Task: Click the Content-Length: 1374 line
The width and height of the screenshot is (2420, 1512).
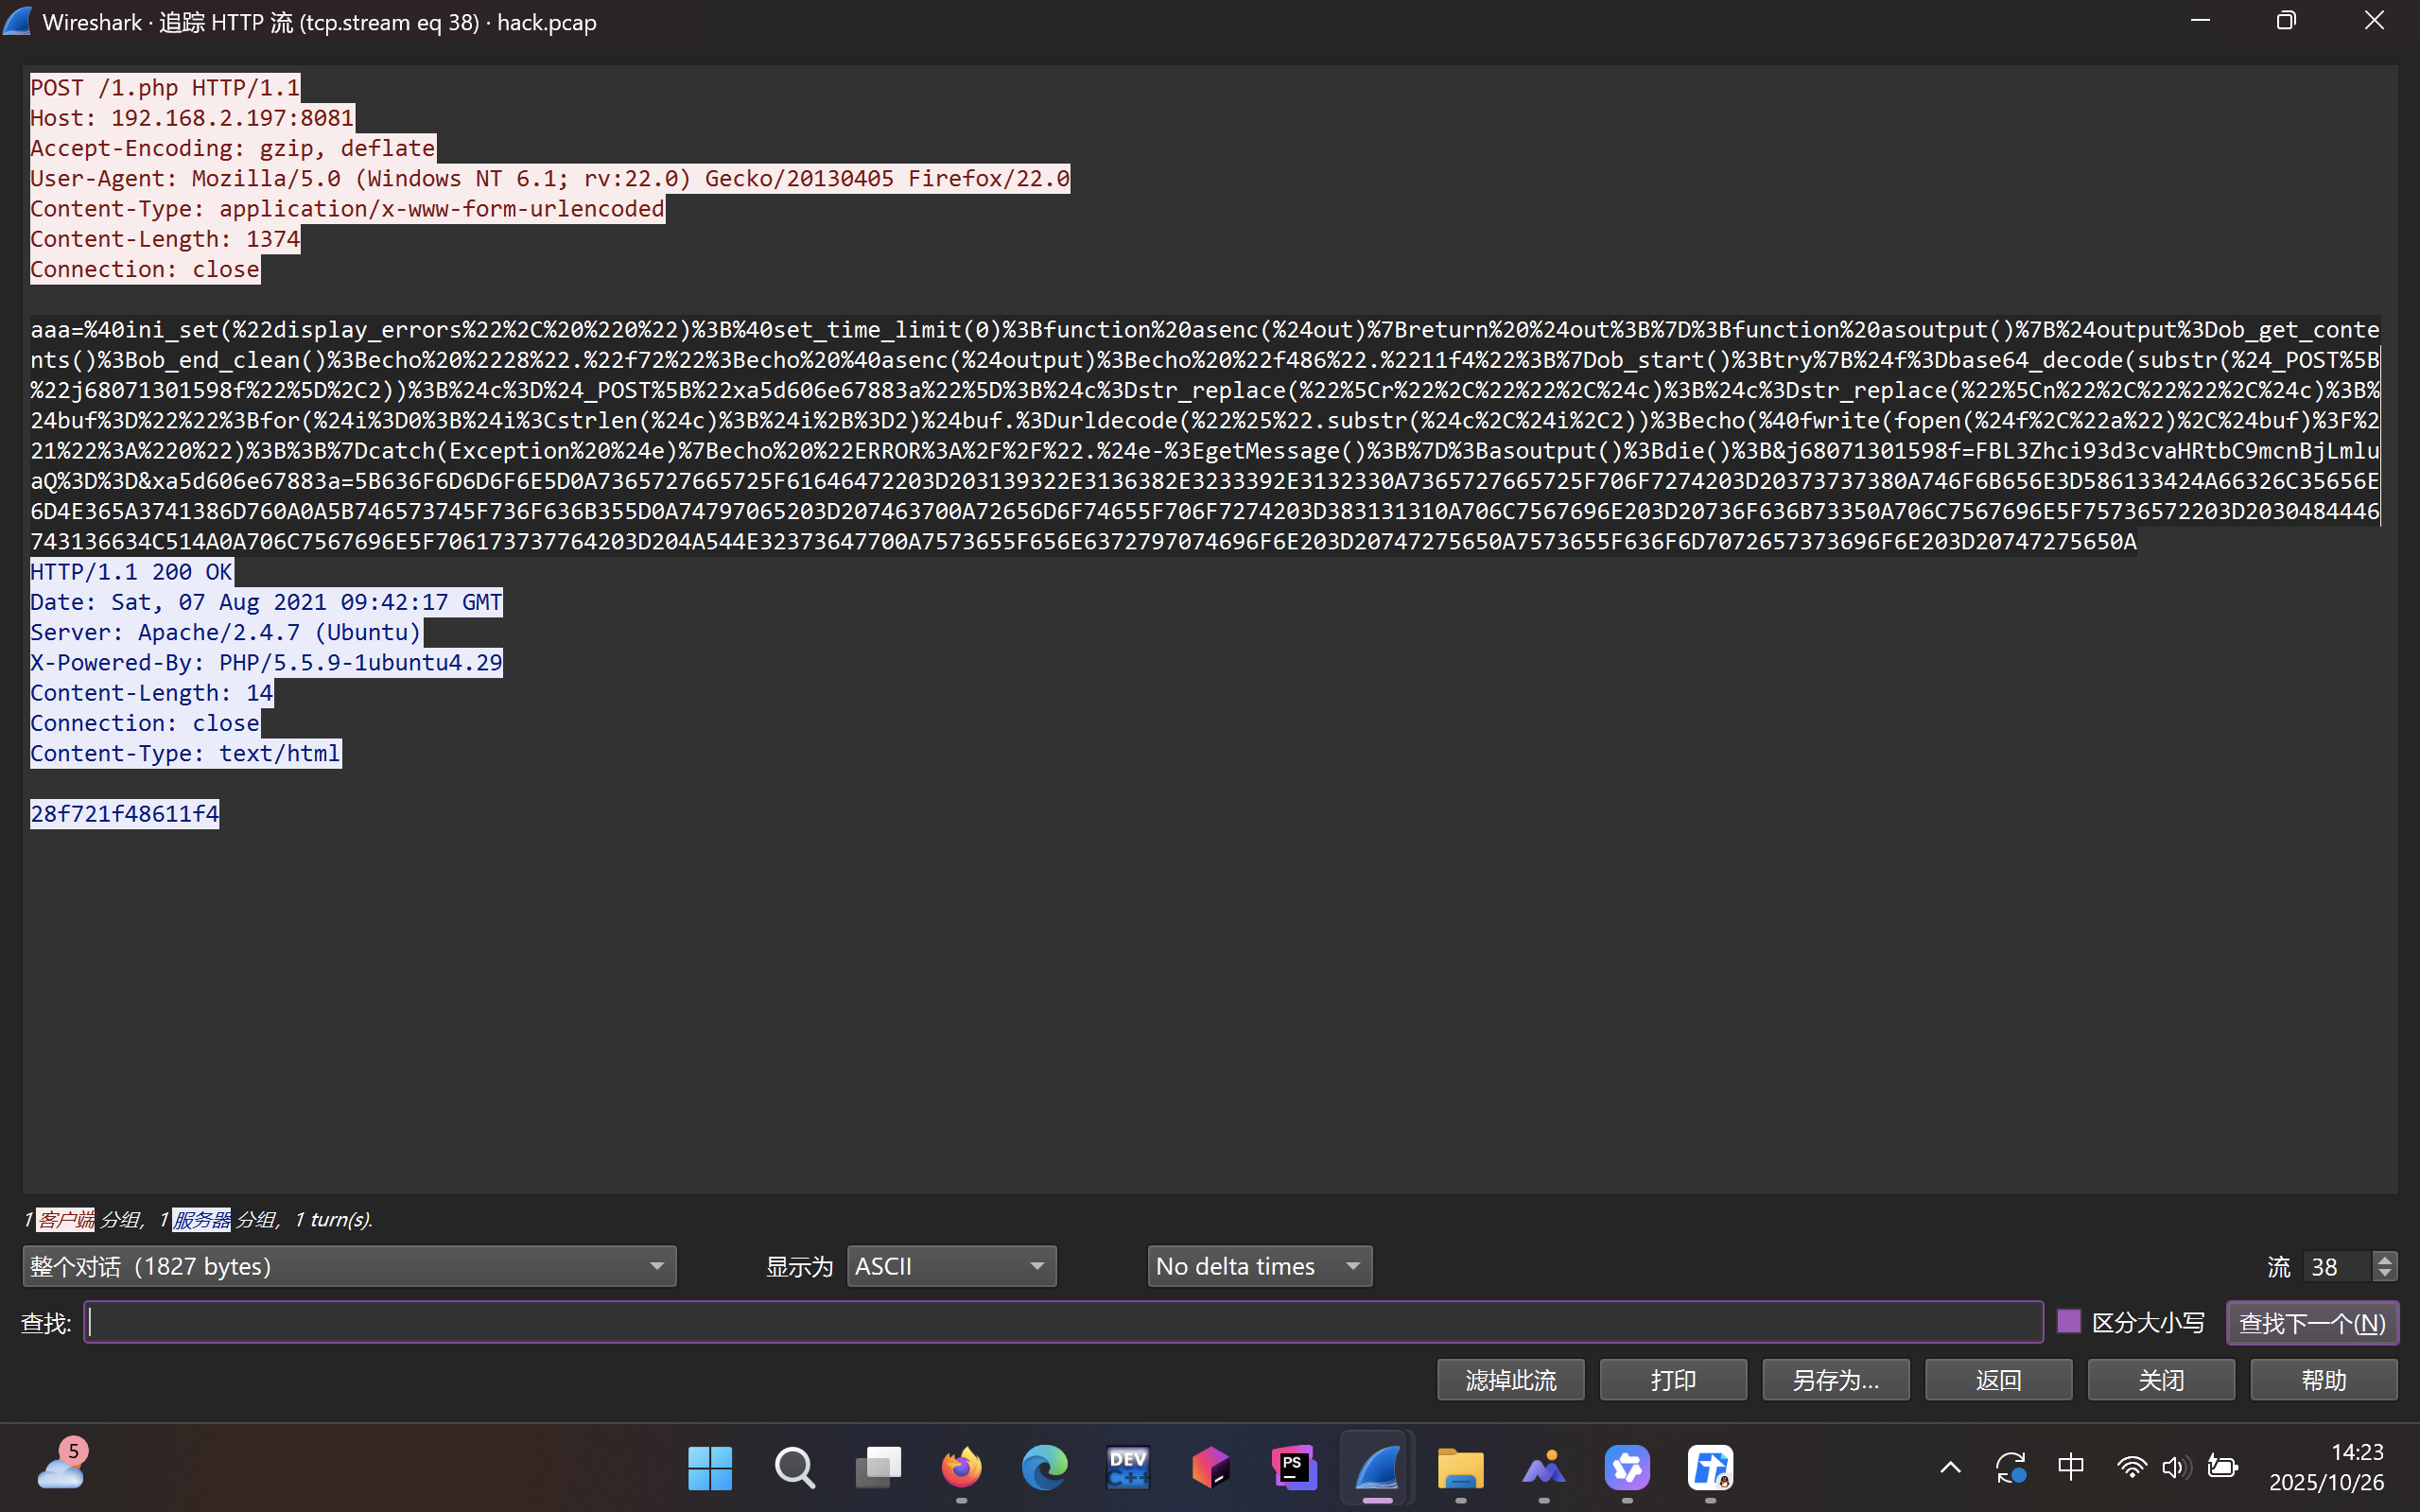Action: 165,239
